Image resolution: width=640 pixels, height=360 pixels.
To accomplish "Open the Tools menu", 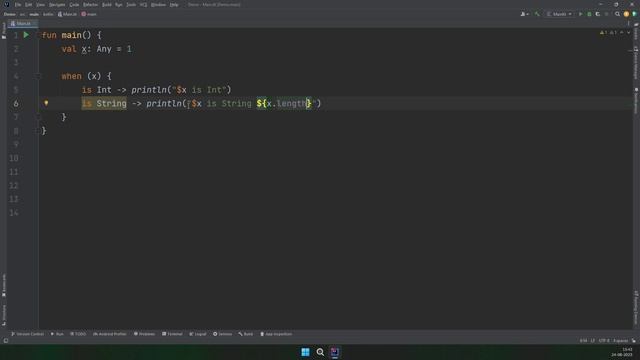I will pos(131,4).
